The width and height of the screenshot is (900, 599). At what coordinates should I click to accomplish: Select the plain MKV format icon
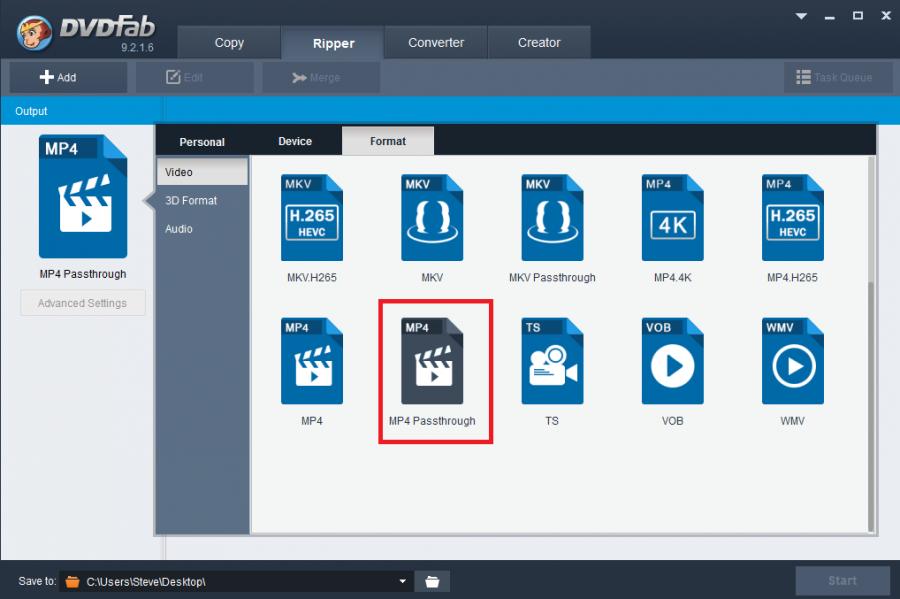[x=432, y=219]
